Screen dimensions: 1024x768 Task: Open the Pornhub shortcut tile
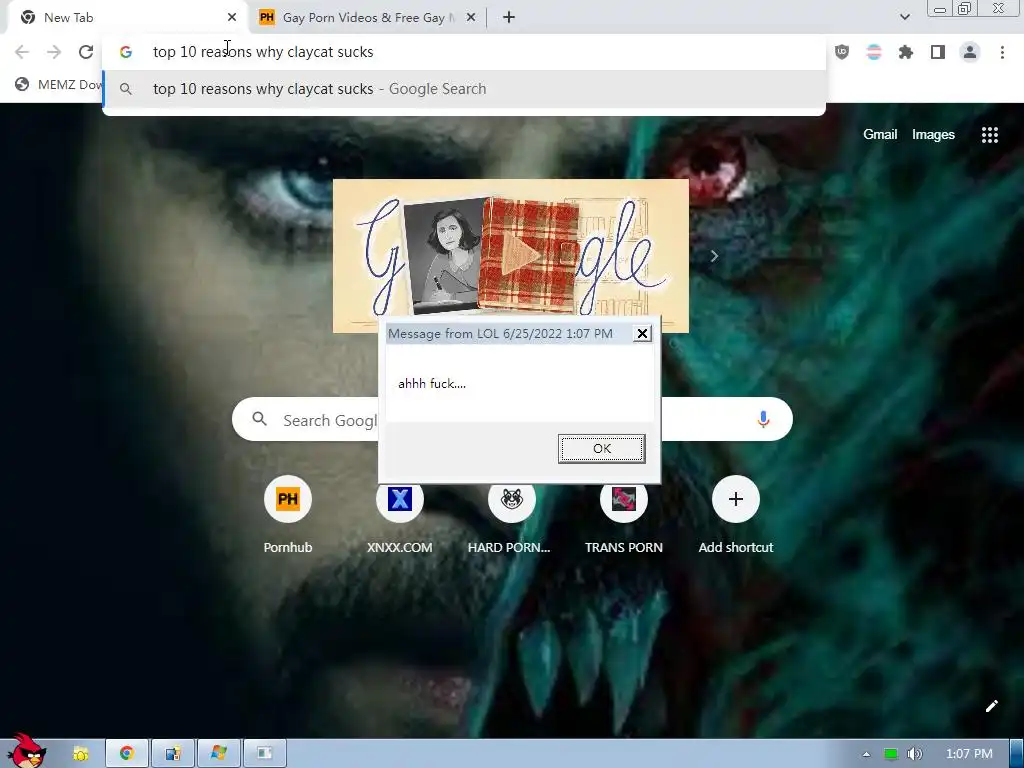[x=288, y=515]
